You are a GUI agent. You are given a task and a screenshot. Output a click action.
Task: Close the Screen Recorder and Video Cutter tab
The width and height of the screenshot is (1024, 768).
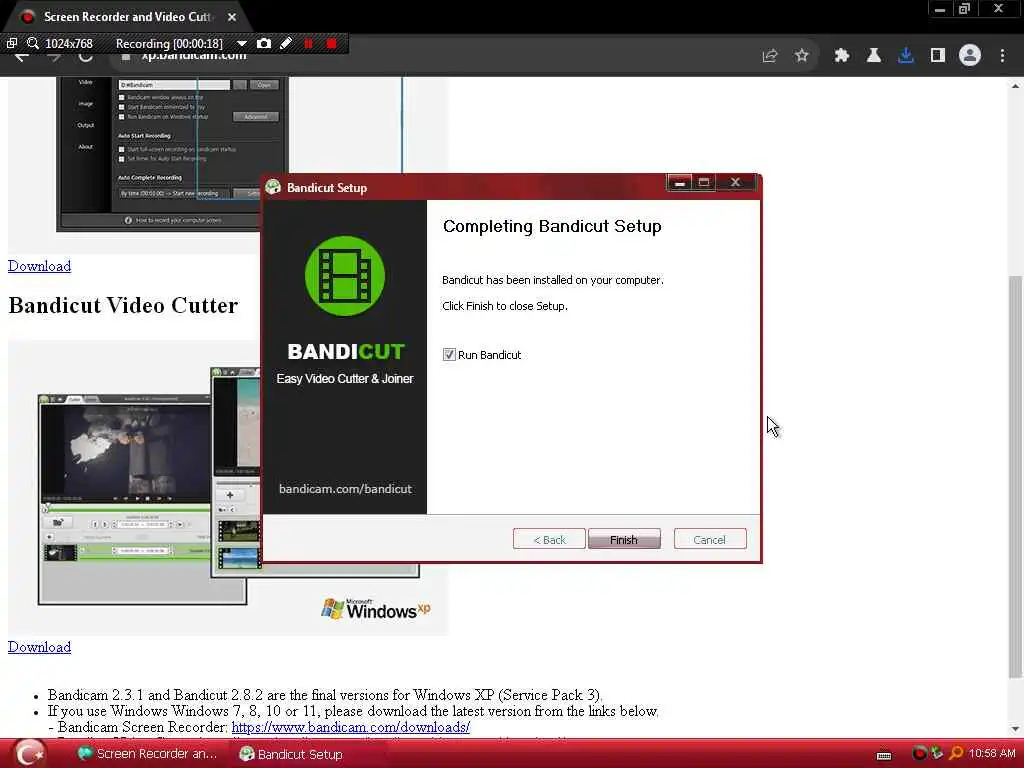232,17
